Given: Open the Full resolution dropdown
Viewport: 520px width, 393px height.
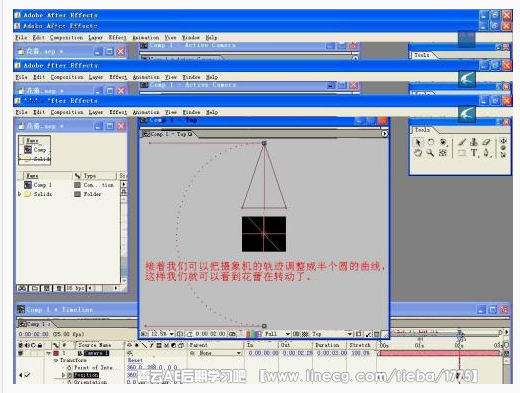Looking at the screenshot, I should coord(277,334).
